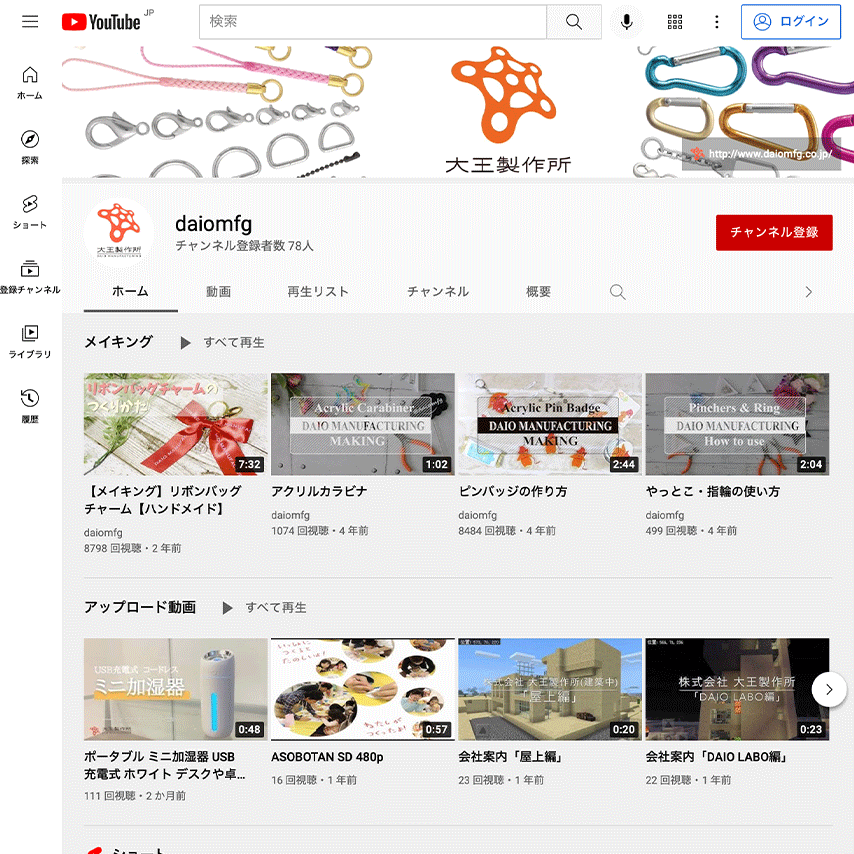Open title 会社案内「DAIO LABO編」
Image resolution: width=854 pixels, height=854 pixels.
[716, 757]
